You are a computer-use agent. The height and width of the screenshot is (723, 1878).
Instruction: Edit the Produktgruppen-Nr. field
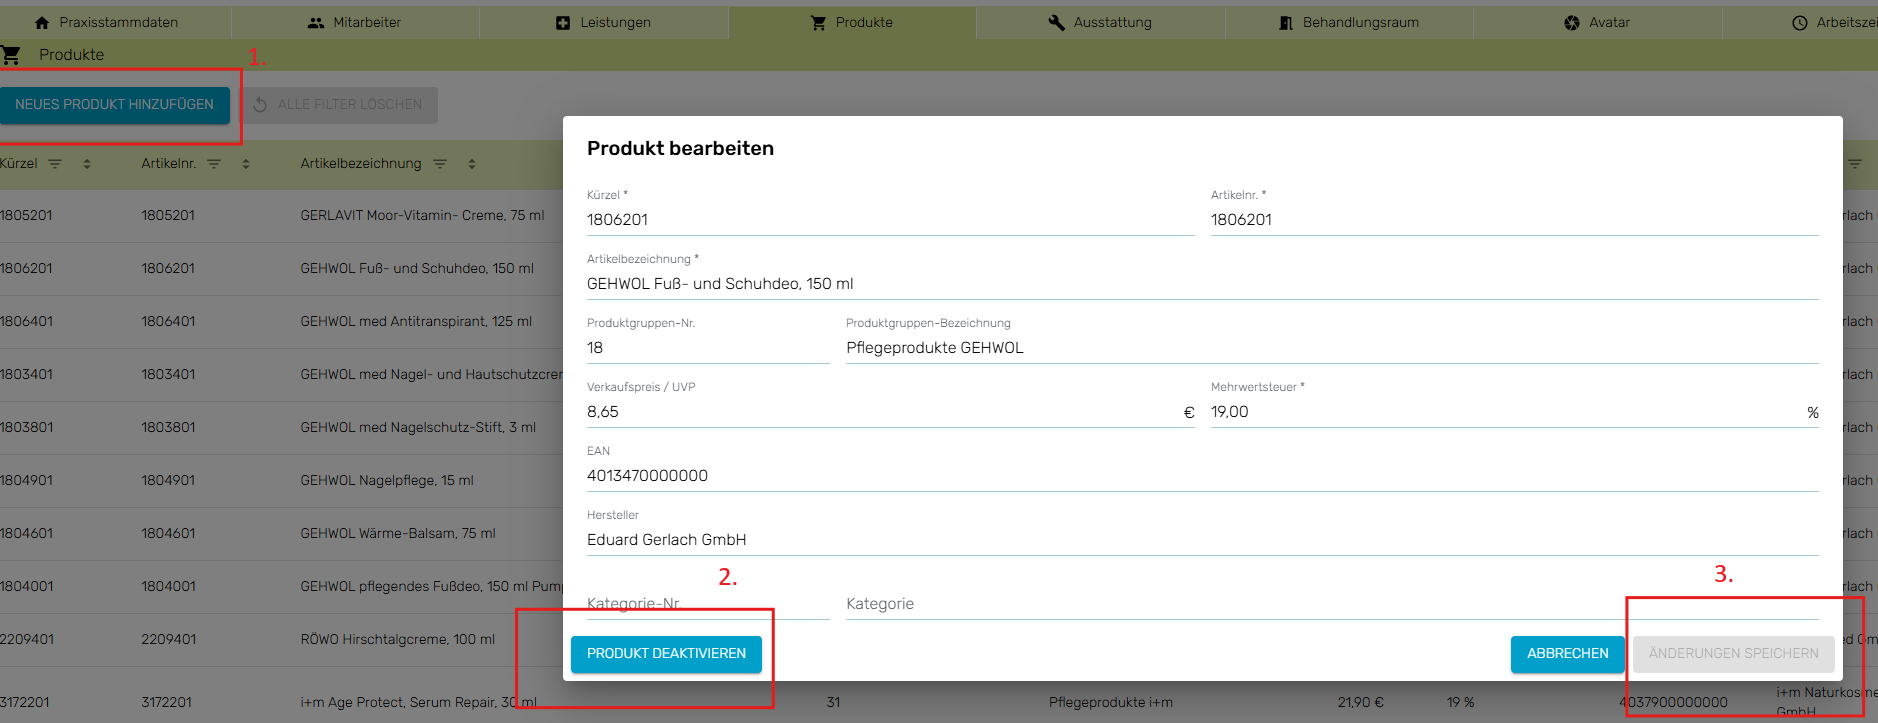click(x=708, y=348)
